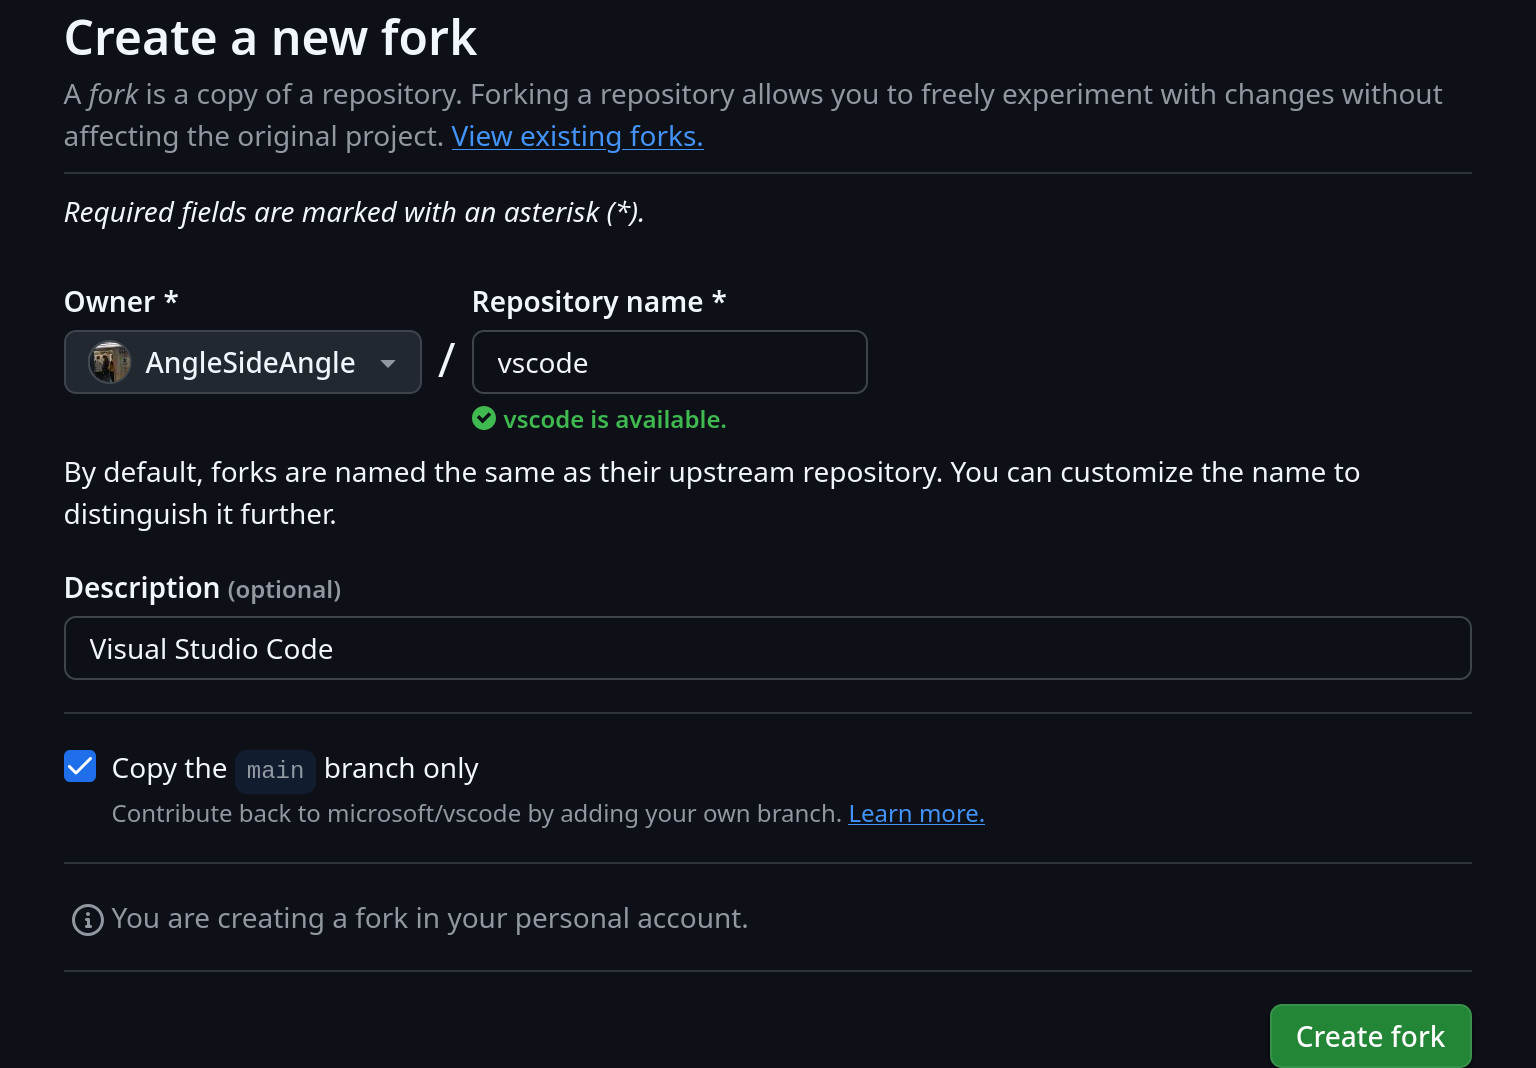Click the AngleSideAngle avatar image
The width and height of the screenshot is (1536, 1068).
coord(110,362)
